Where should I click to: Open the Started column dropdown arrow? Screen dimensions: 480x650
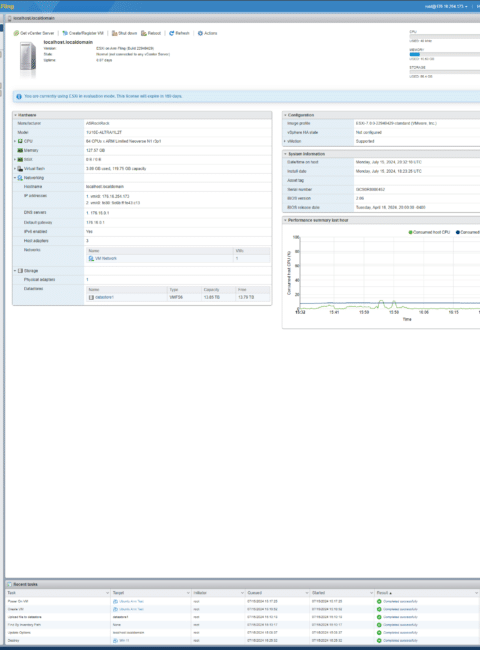pyautogui.click(x=371, y=593)
